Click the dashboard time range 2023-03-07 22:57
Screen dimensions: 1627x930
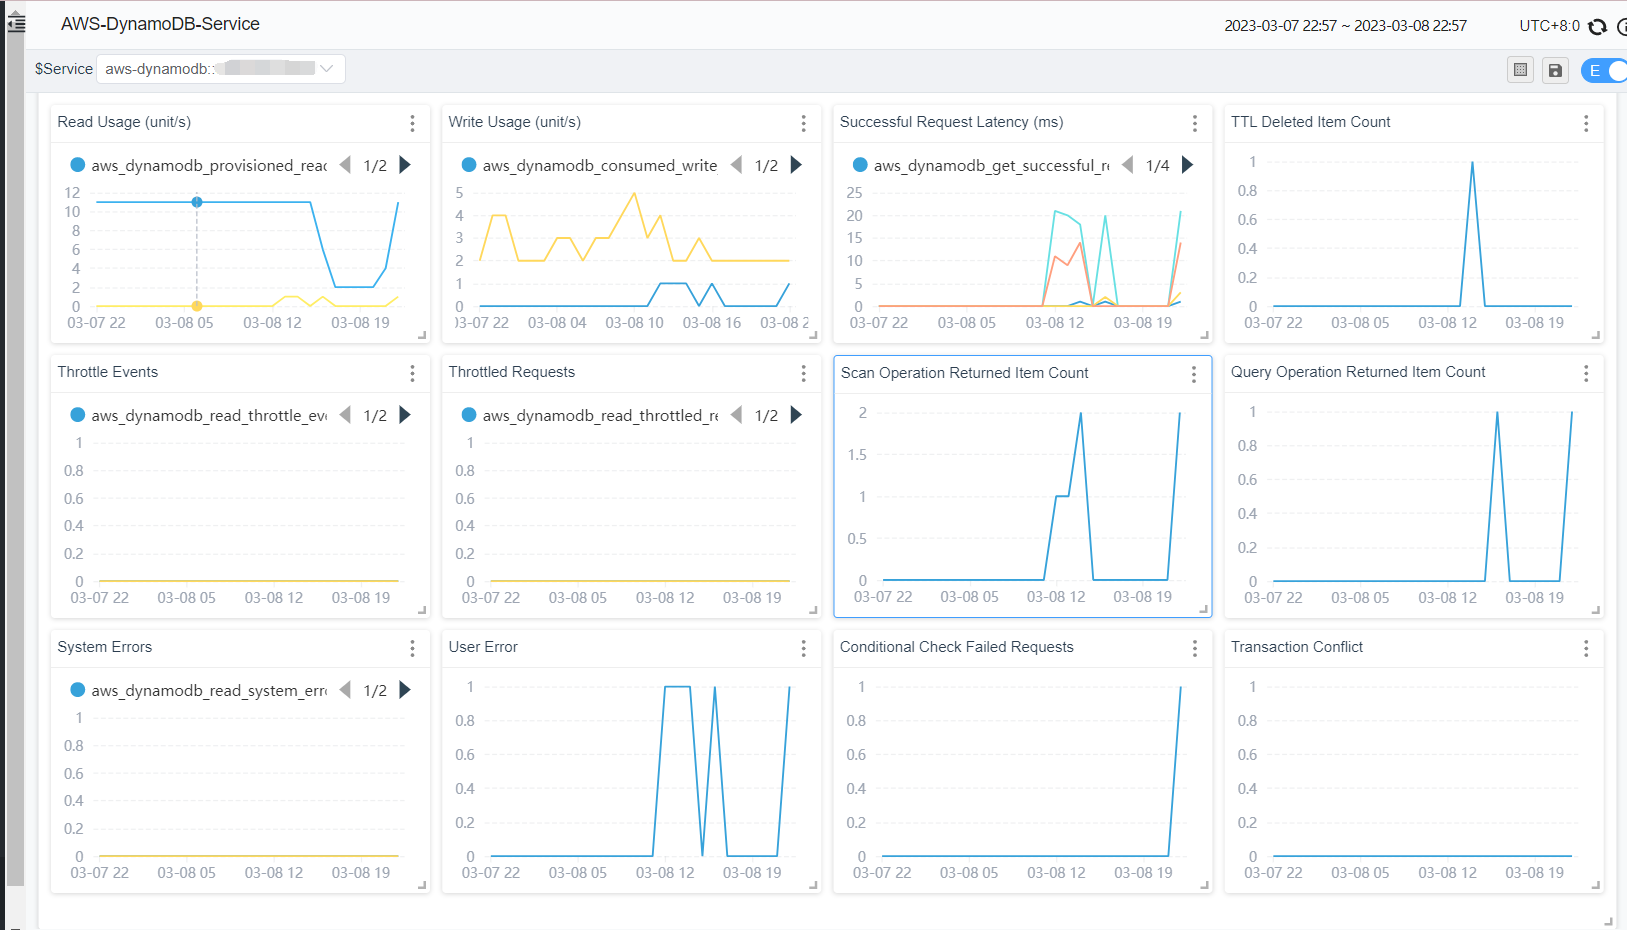(x=1345, y=26)
